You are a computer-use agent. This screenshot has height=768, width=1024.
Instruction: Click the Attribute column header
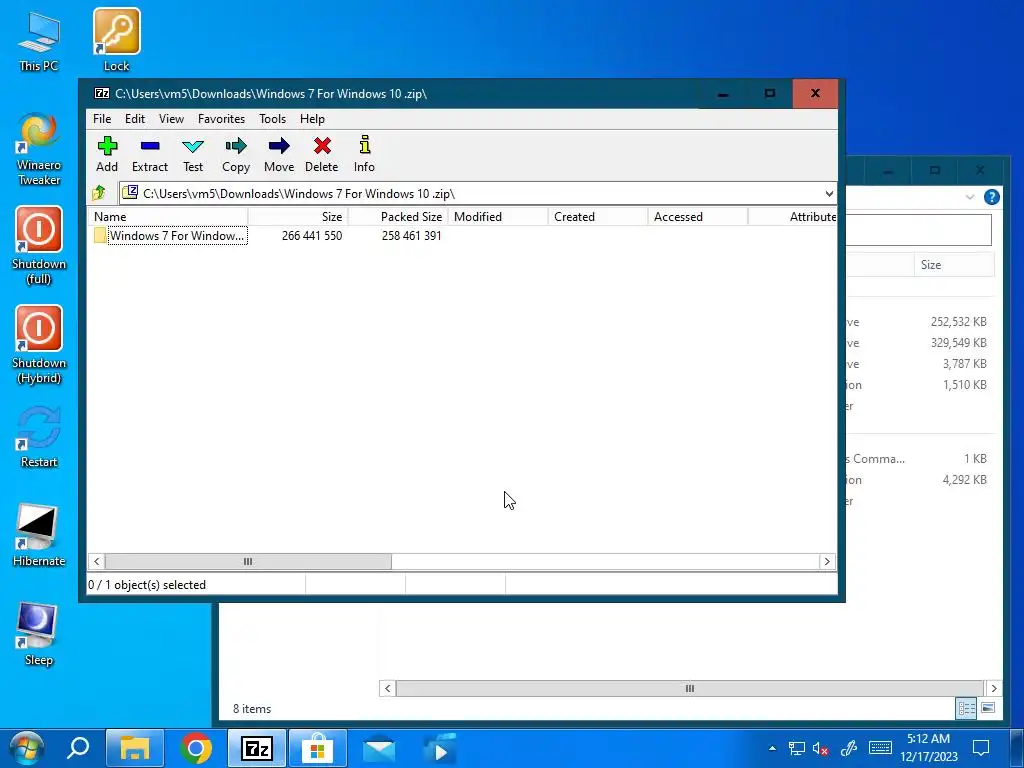point(792,217)
